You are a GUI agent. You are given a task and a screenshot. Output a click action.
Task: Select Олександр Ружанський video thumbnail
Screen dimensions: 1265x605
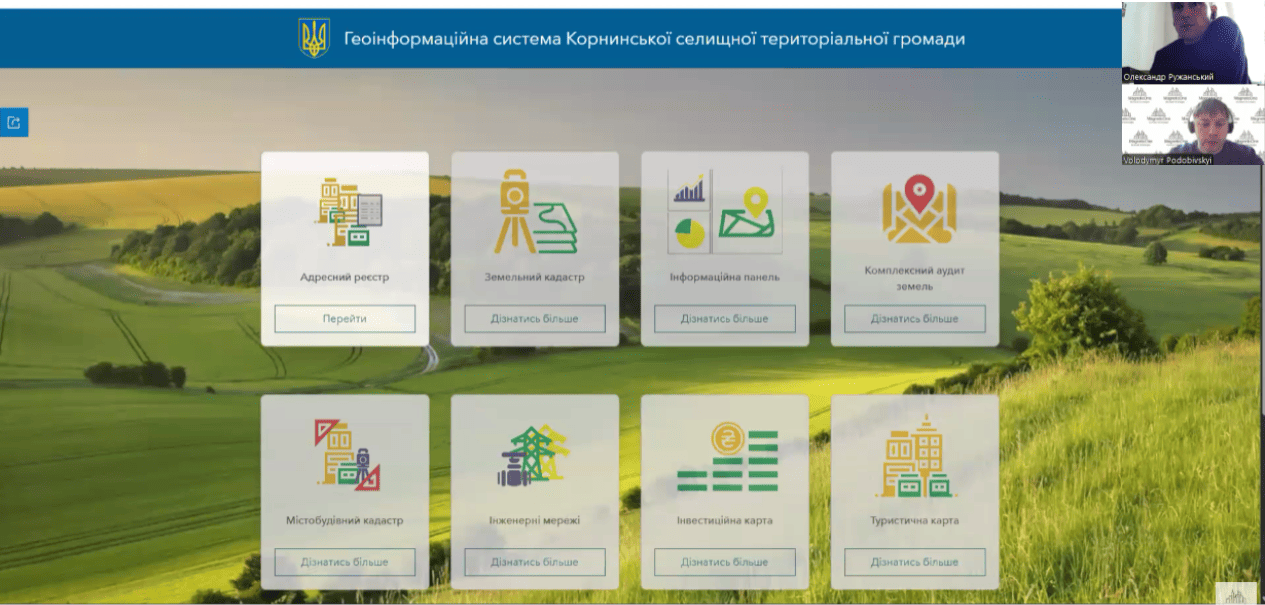[1193, 42]
